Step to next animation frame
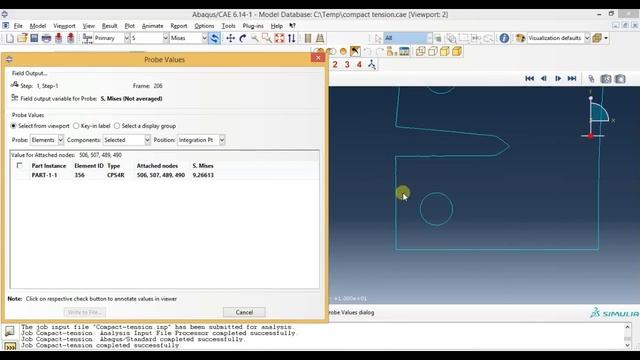The image size is (640, 360). 558,78
